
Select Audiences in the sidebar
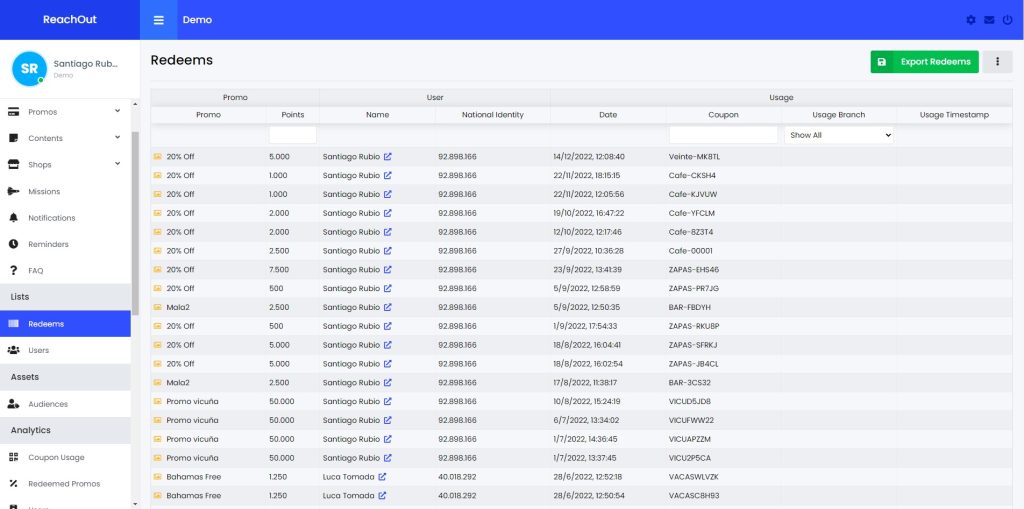[48, 404]
